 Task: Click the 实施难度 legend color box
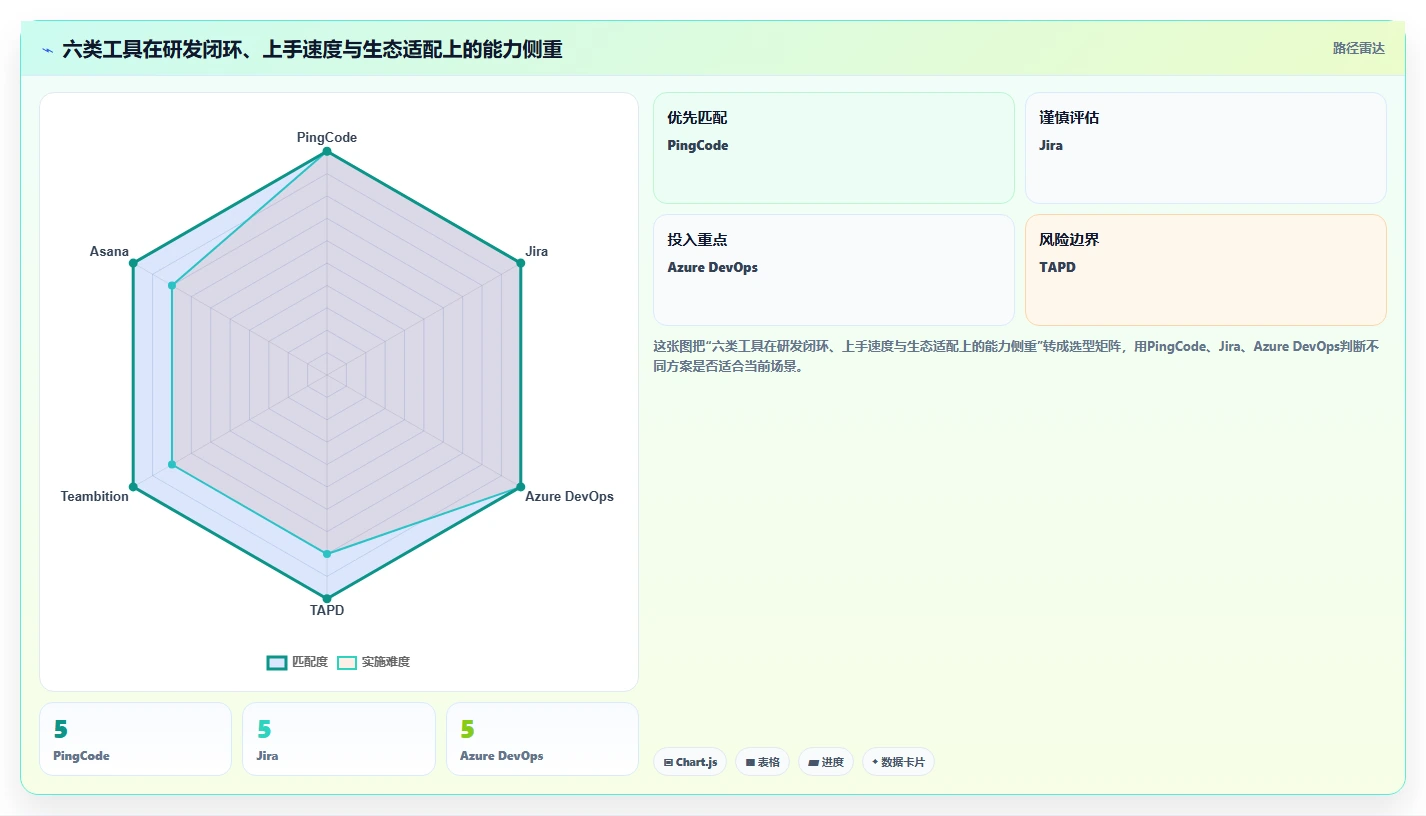347,662
